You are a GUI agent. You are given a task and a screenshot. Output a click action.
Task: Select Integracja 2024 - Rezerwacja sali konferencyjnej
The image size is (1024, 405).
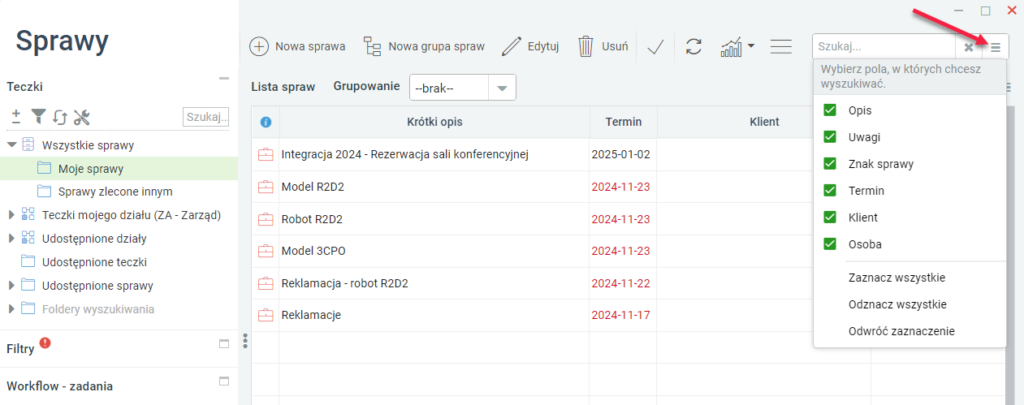click(x=405, y=155)
